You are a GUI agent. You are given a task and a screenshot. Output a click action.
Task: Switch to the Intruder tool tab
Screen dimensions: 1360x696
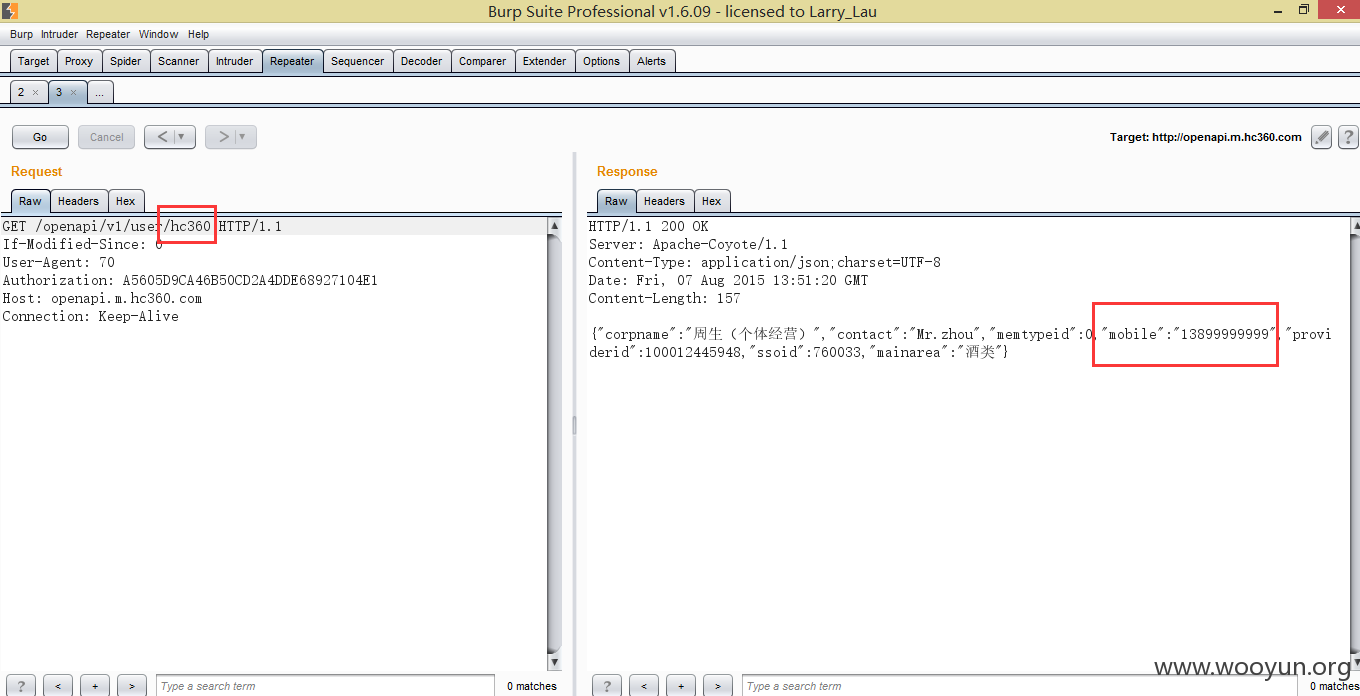click(x=235, y=61)
